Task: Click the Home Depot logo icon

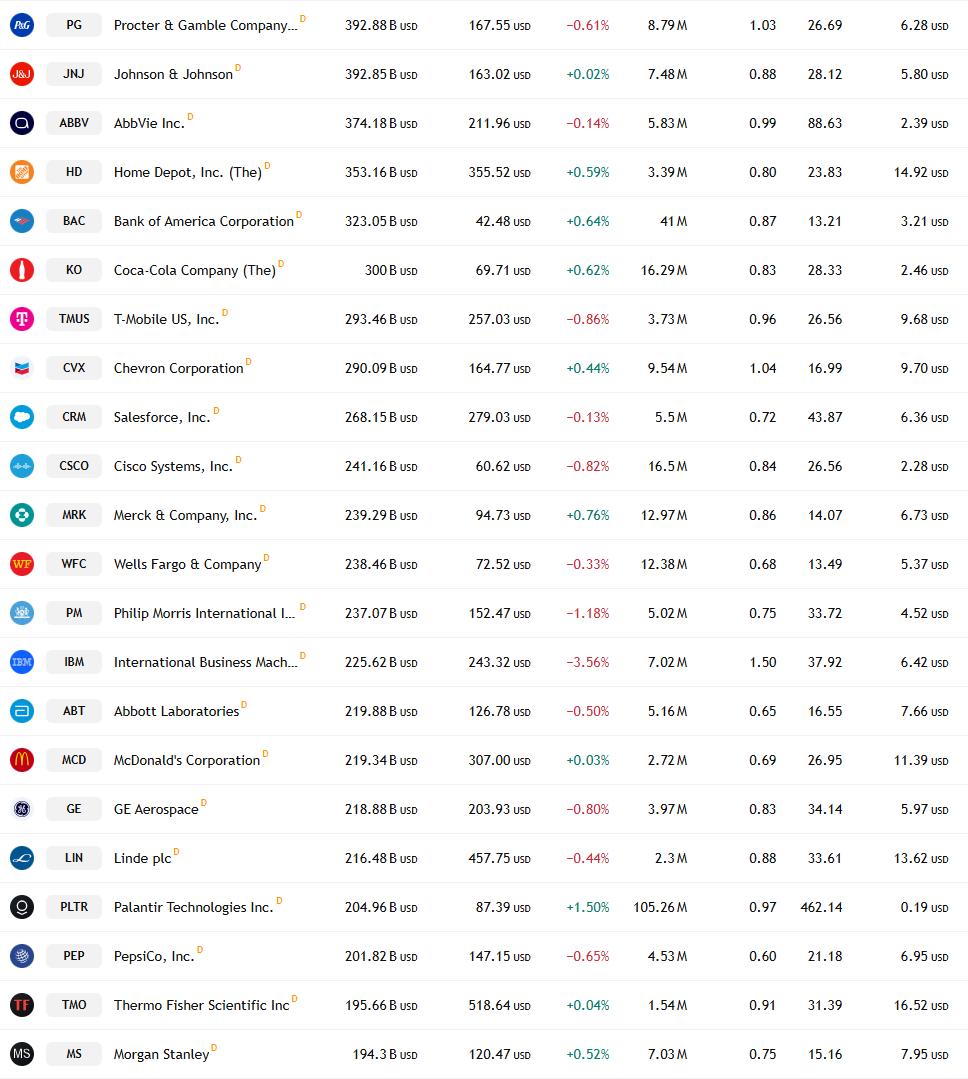Action: (22, 172)
